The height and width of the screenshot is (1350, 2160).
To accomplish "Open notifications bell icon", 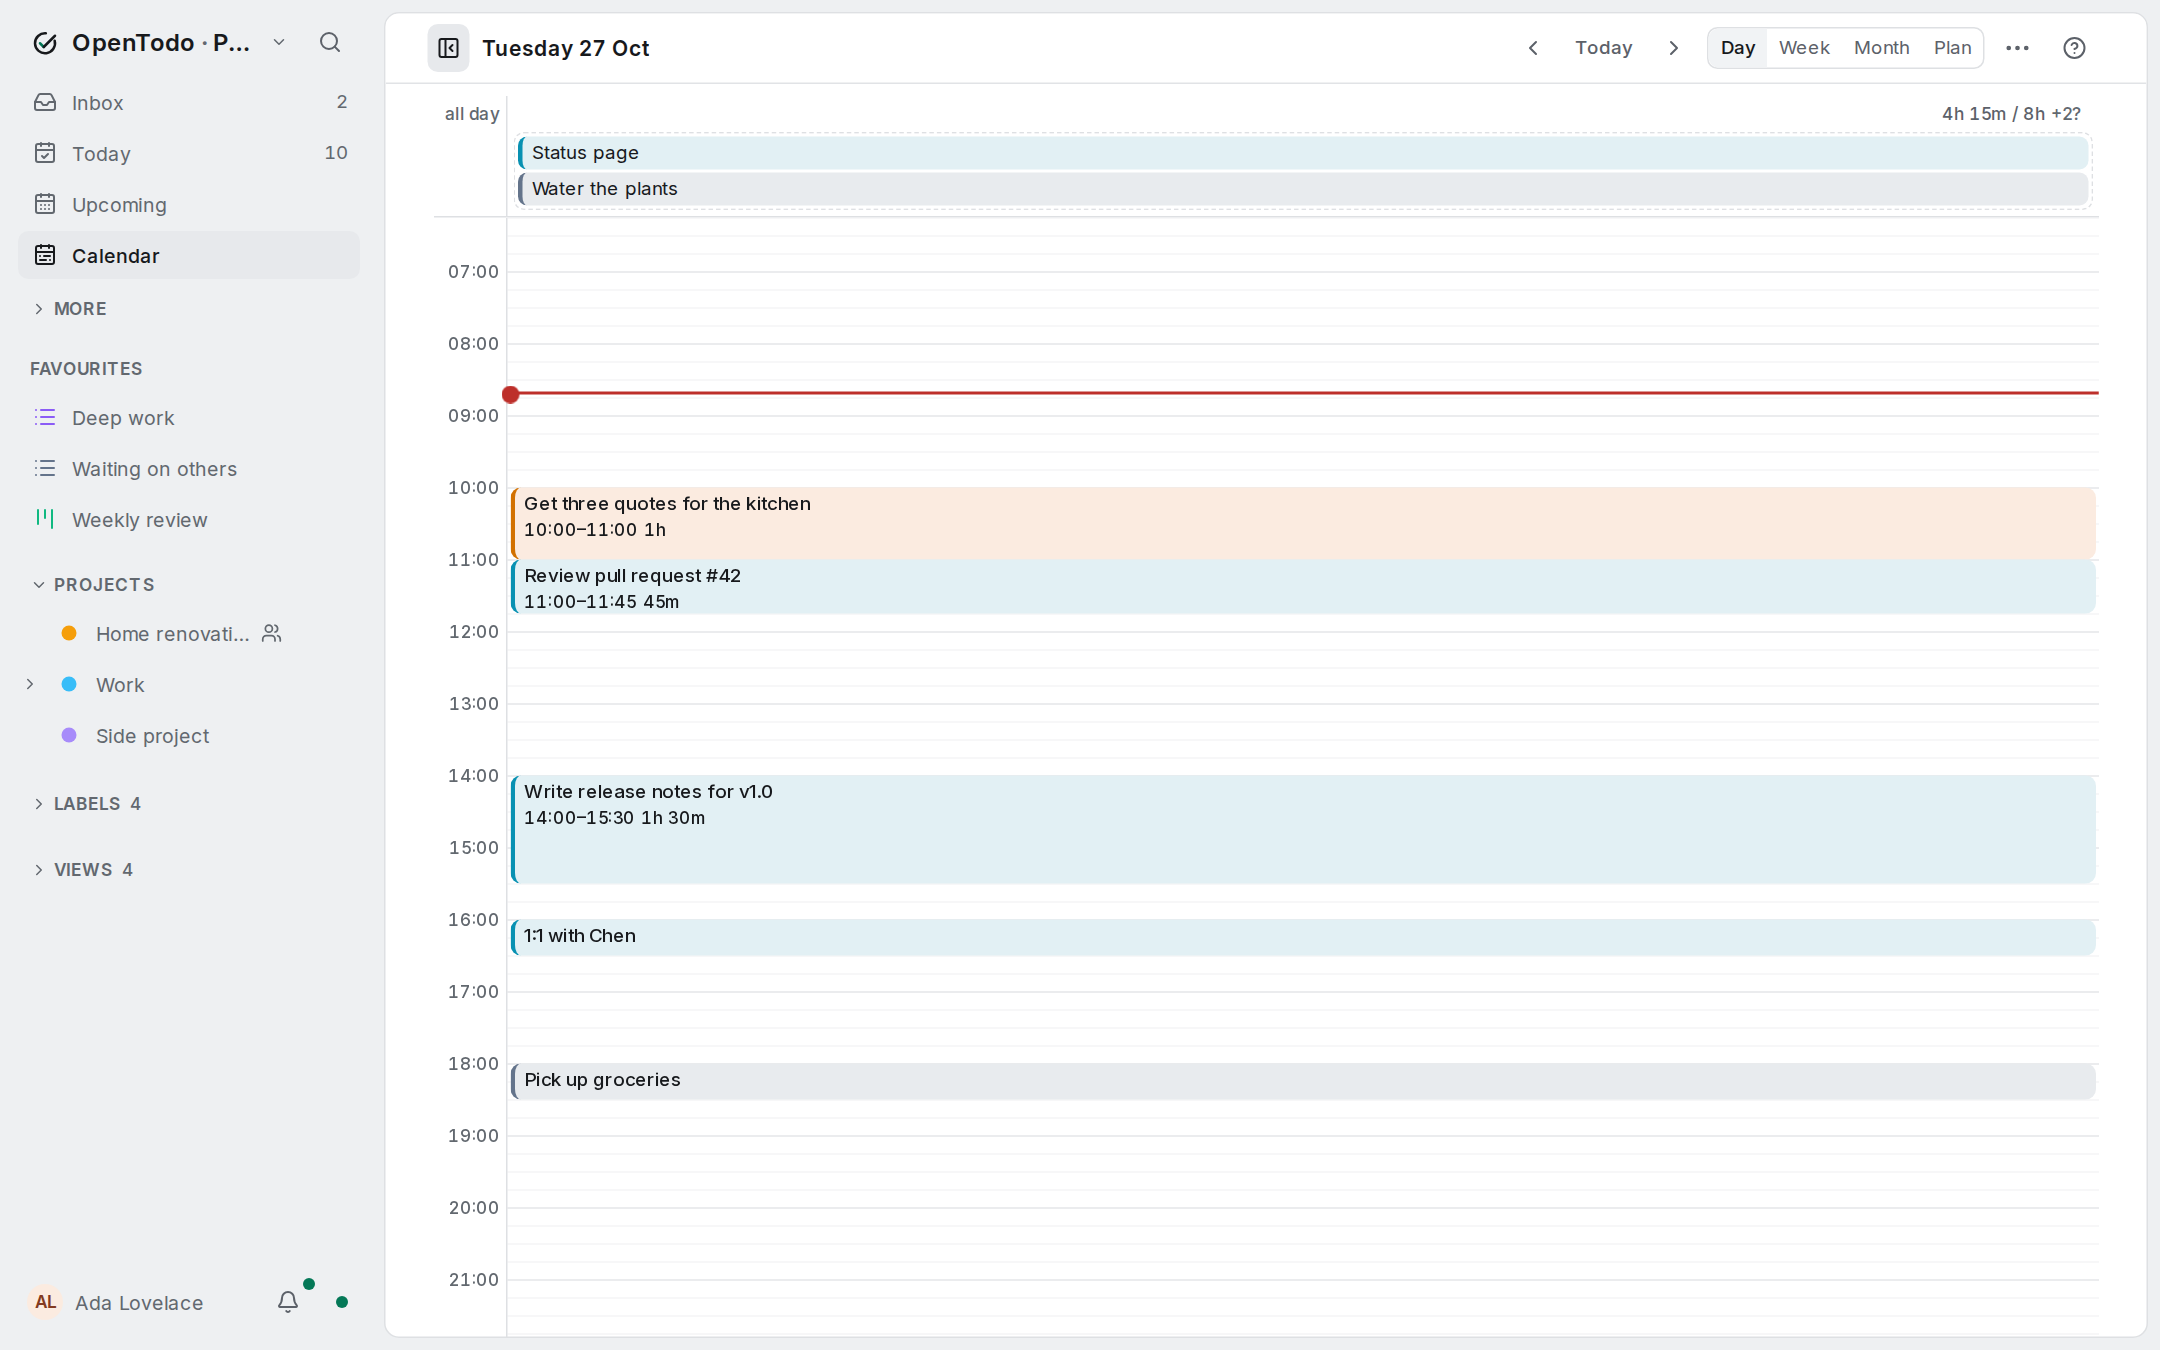I will pyautogui.click(x=288, y=1302).
